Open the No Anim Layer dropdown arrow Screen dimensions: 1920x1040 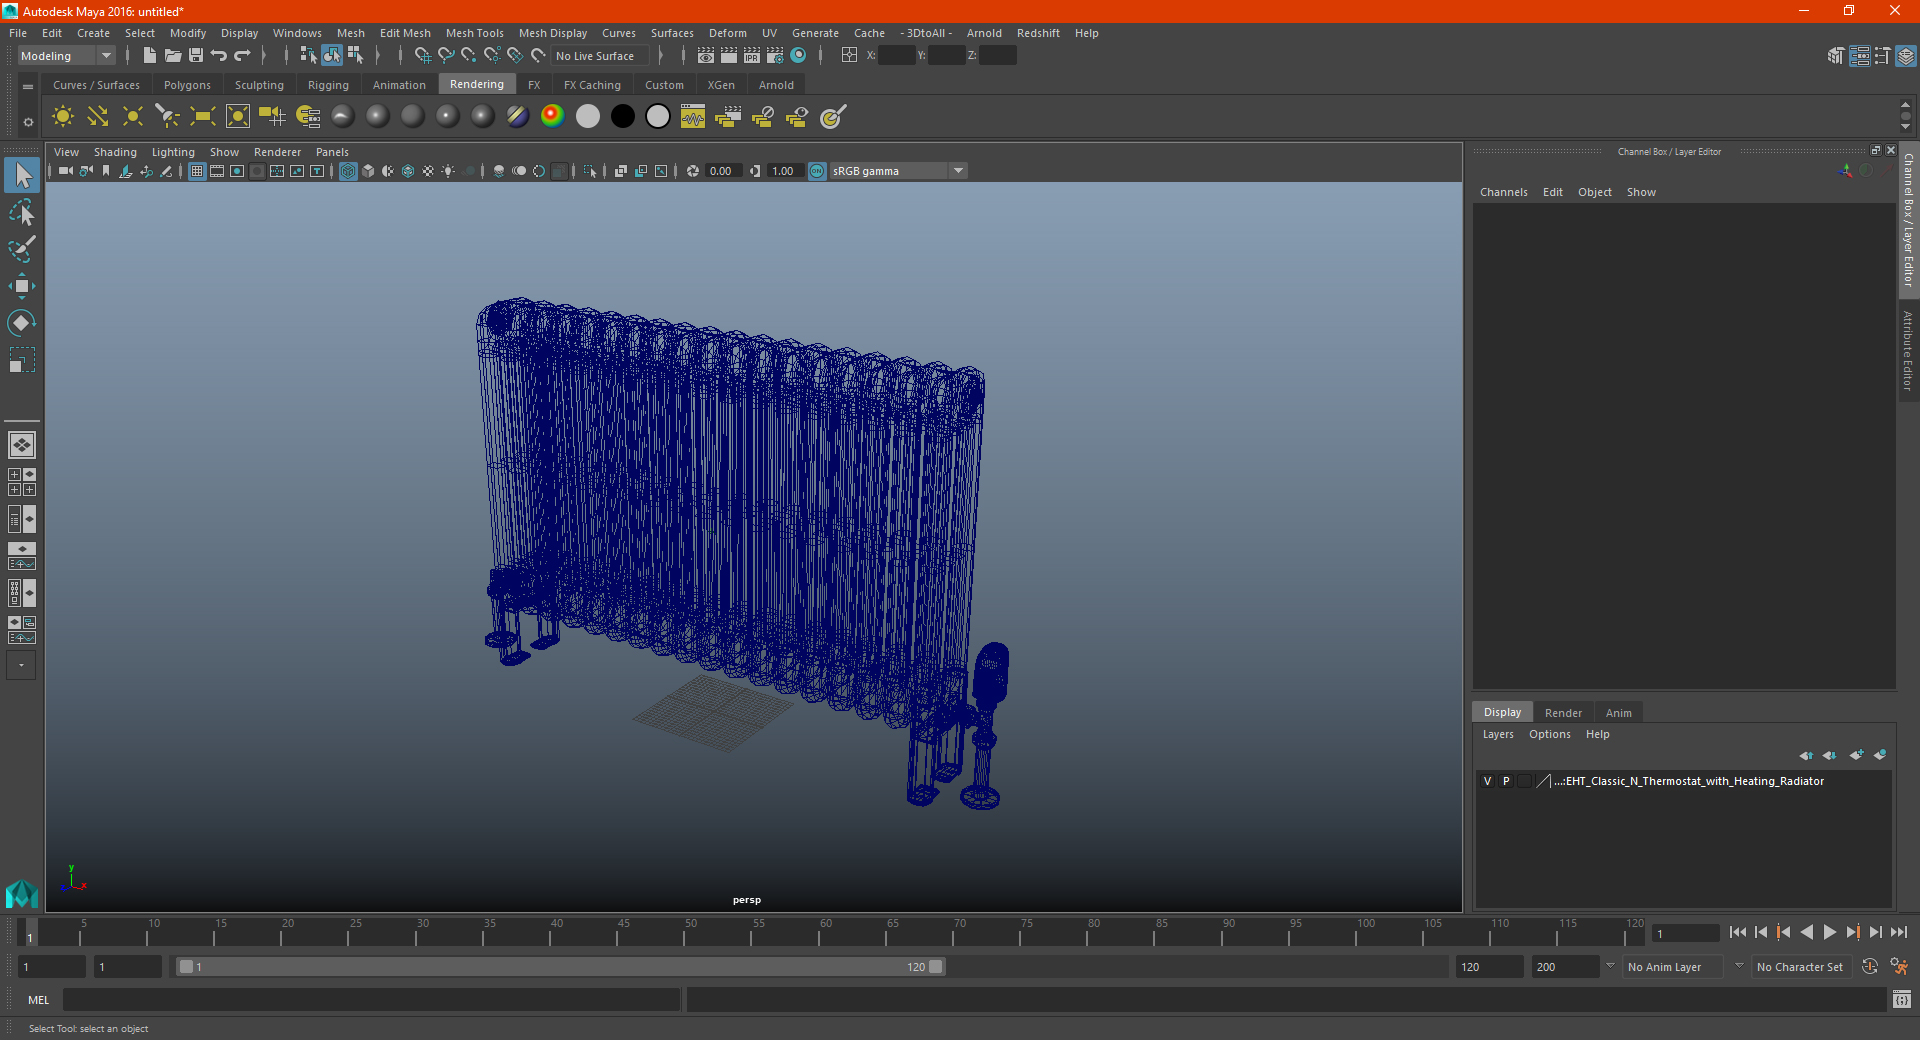[x=1611, y=966]
